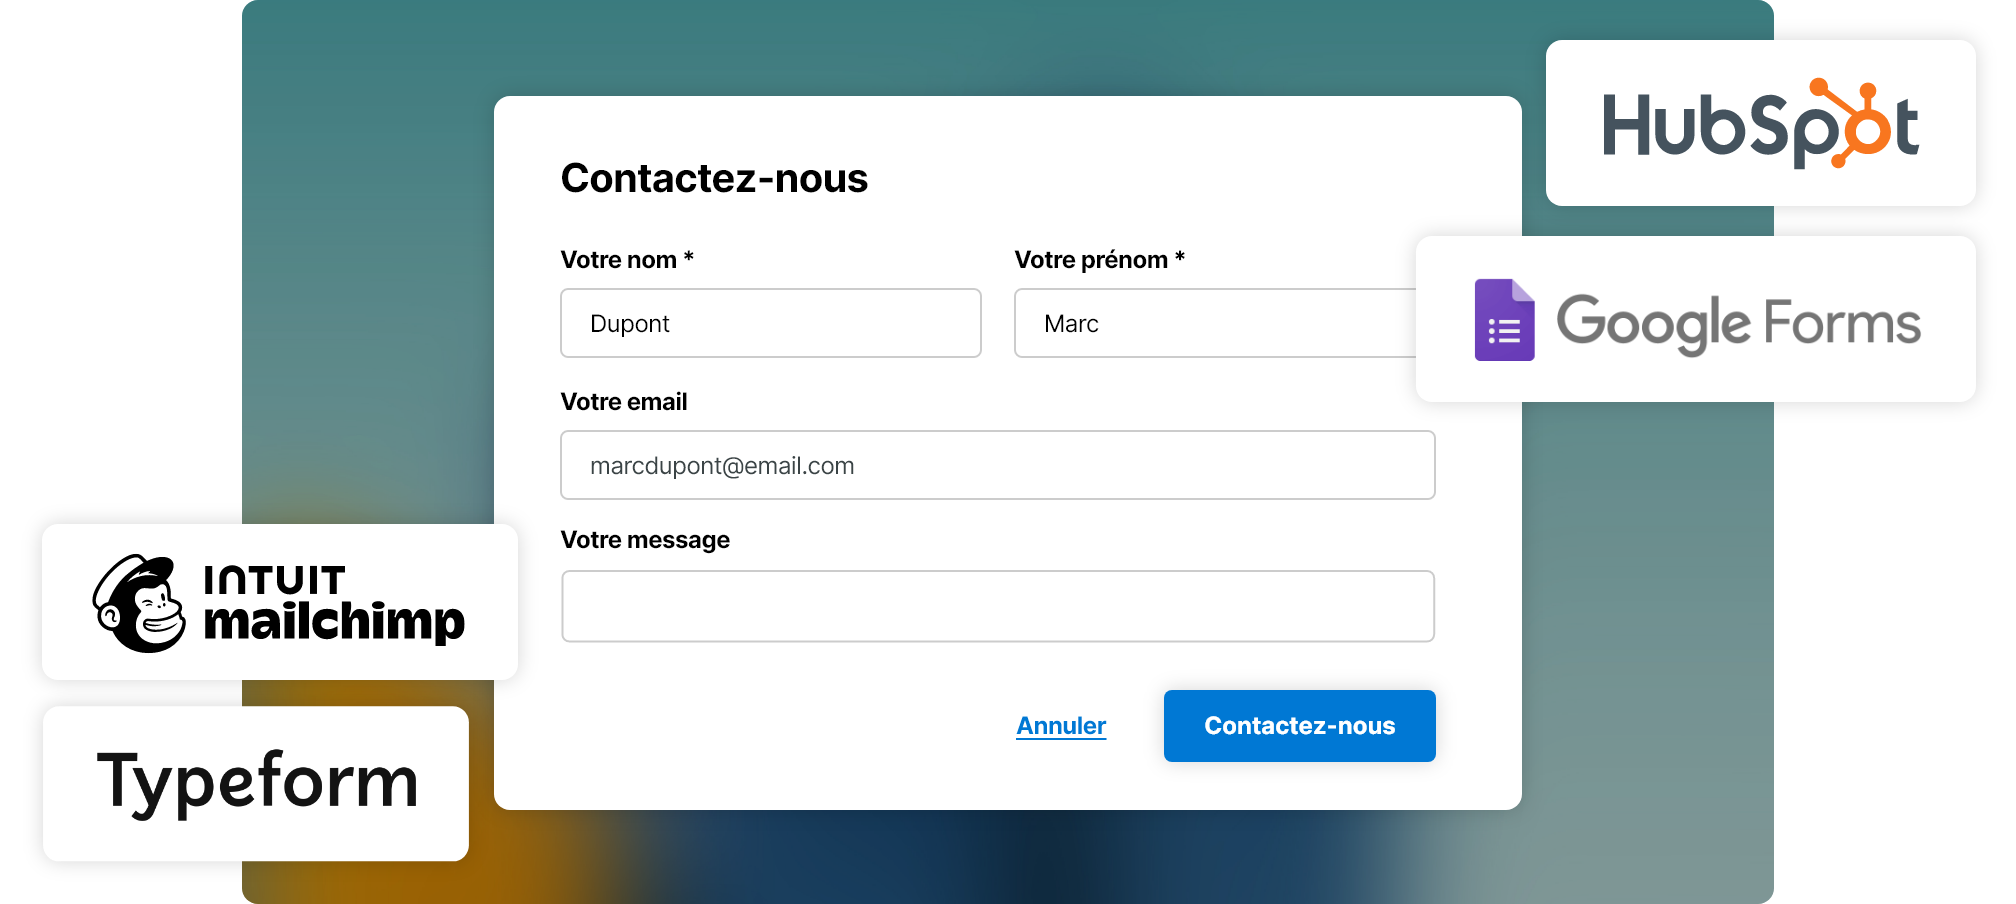
Task: Select the Typeform logo card
Action: pyautogui.click(x=256, y=783)
